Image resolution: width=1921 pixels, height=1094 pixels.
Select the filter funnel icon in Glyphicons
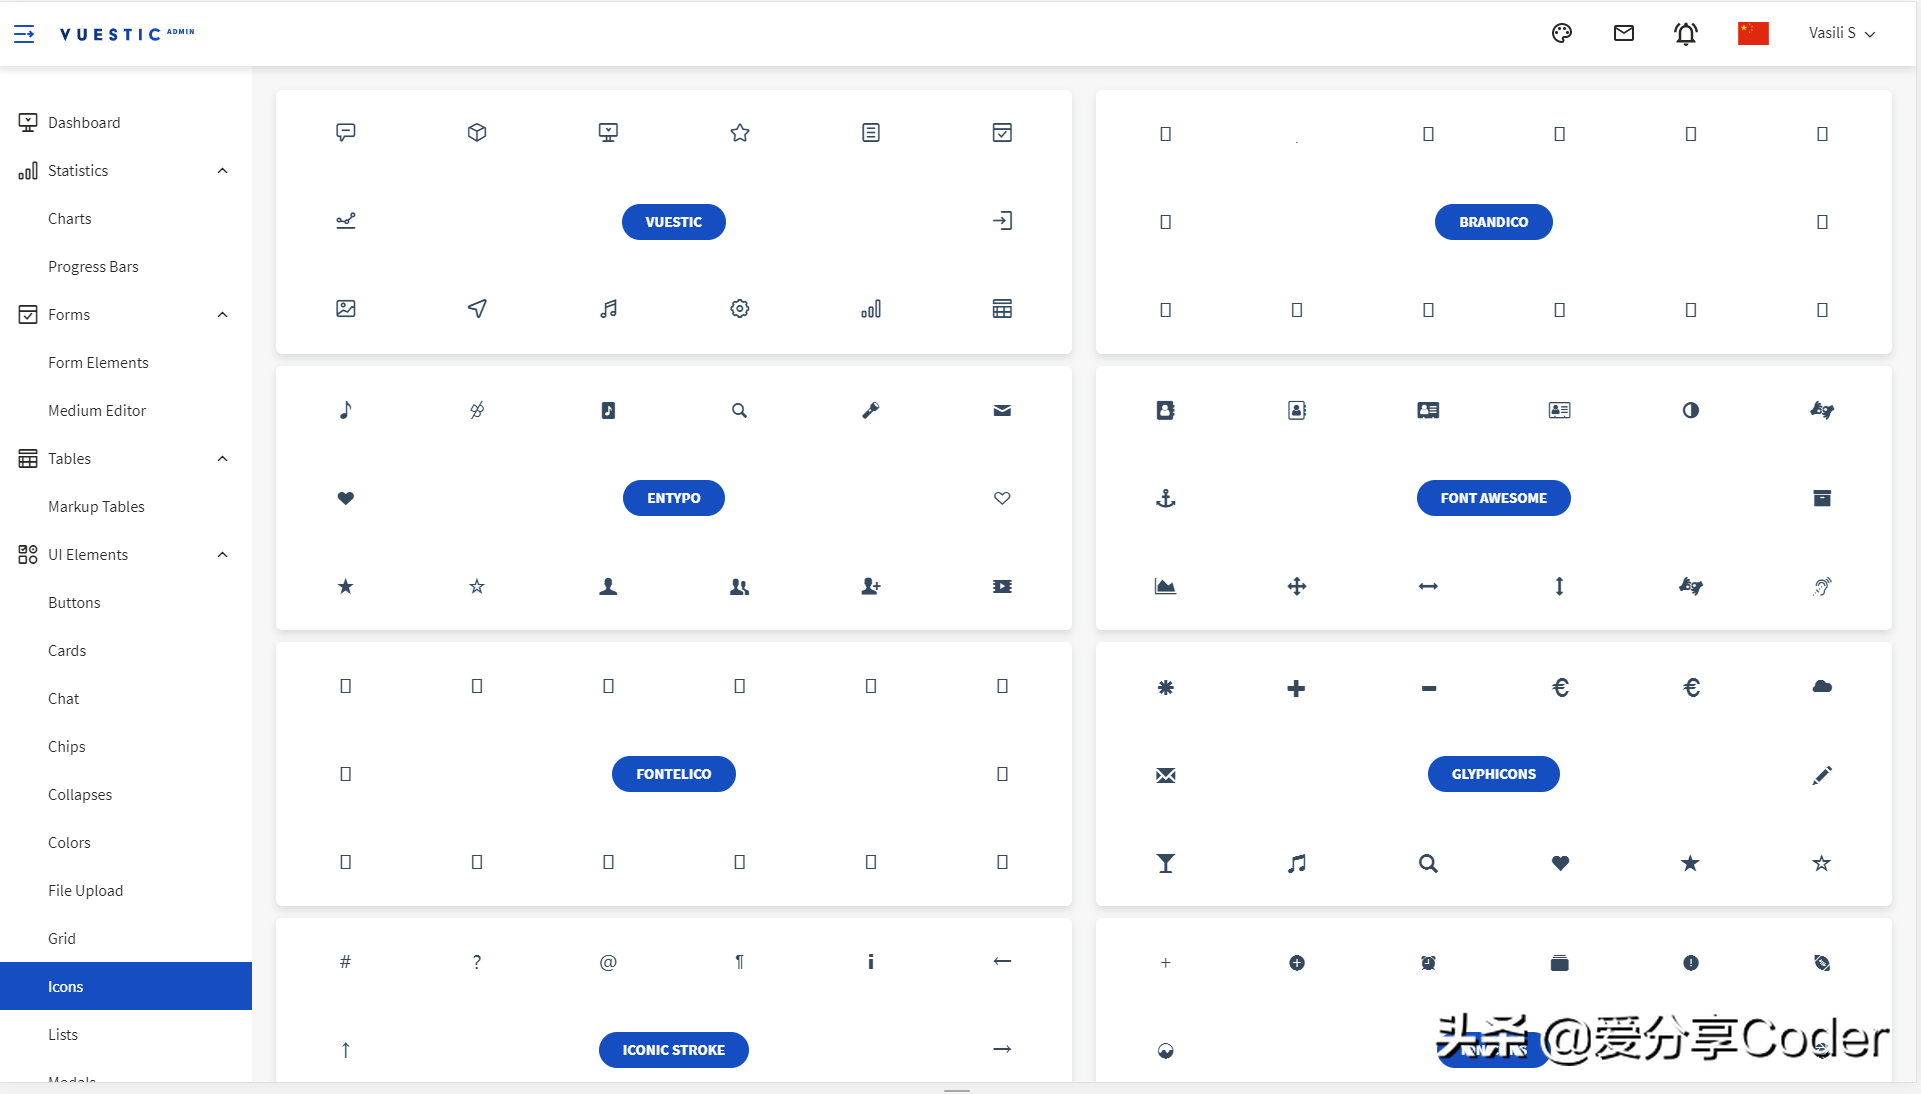pyautogui.click(x=1165, y=862)
